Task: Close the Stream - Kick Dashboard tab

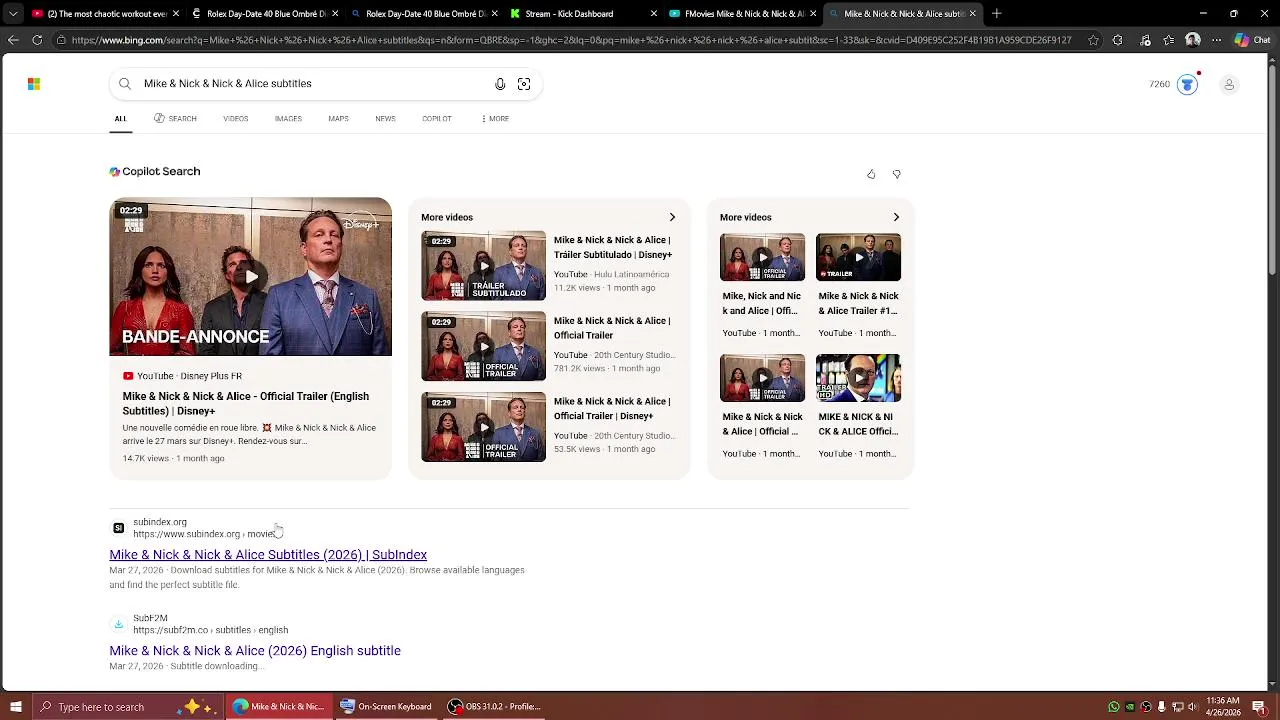Action: pyautogui.click(x=654, y=14)
